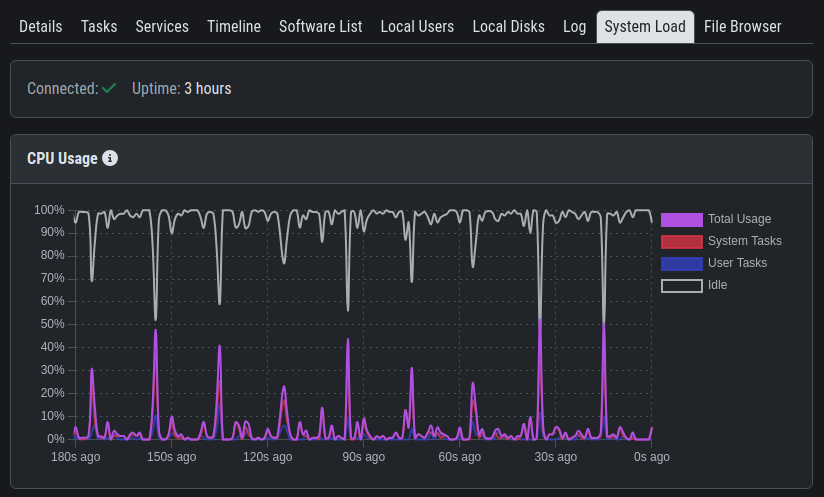Viewport: 824px width, 497px height.
Task: Click the red System Tasks legend swatch
Action: 681,241
